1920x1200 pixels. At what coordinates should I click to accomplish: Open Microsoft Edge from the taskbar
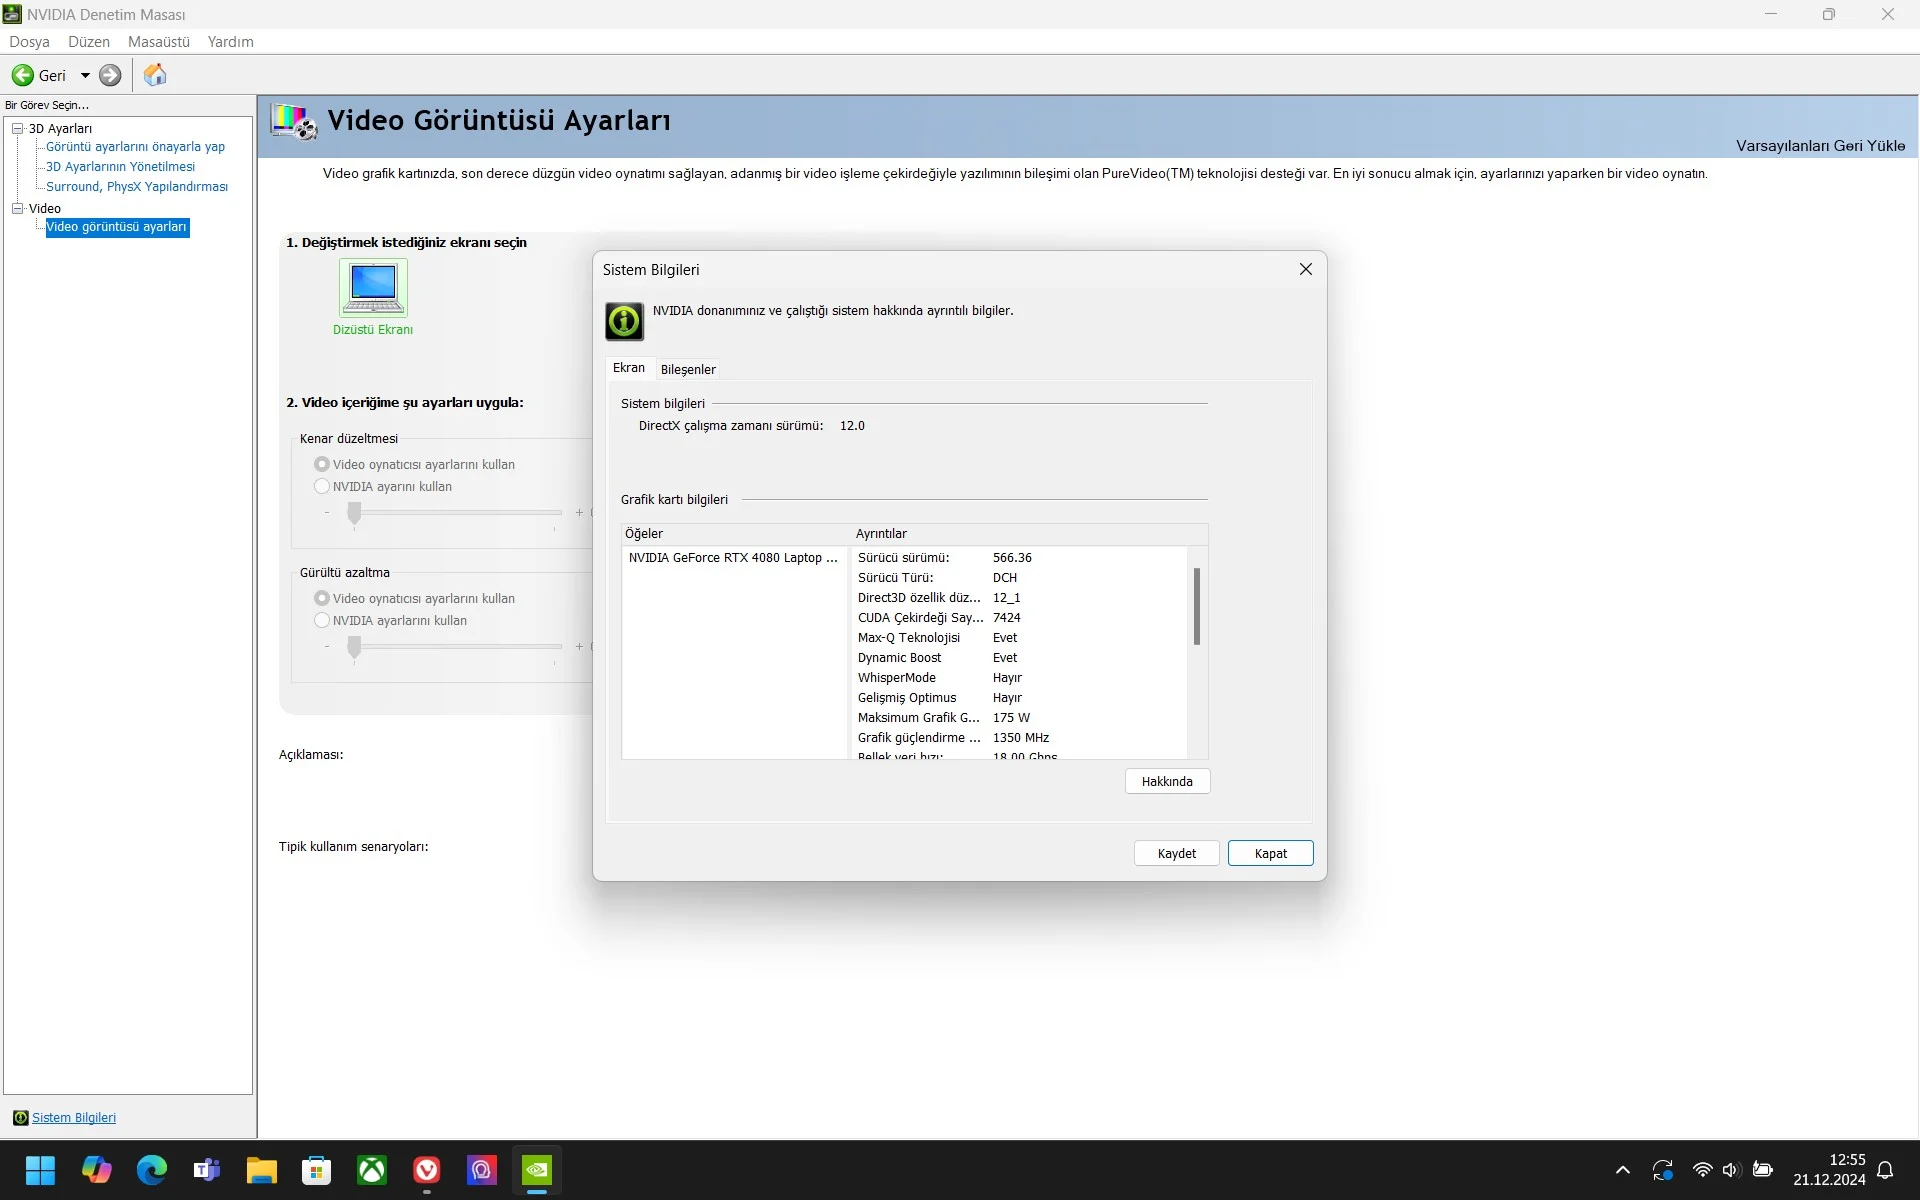(152, 1170)
